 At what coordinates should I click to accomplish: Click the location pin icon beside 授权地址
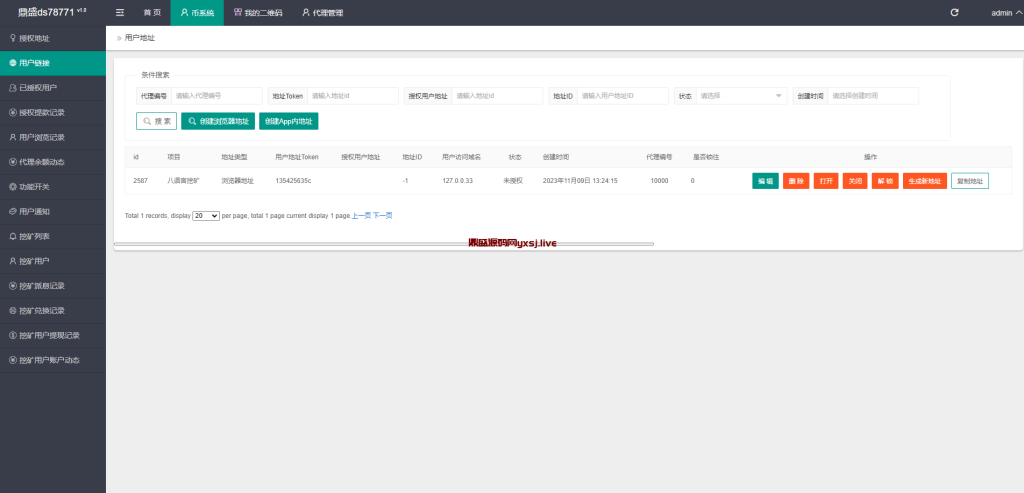(12, 38)
